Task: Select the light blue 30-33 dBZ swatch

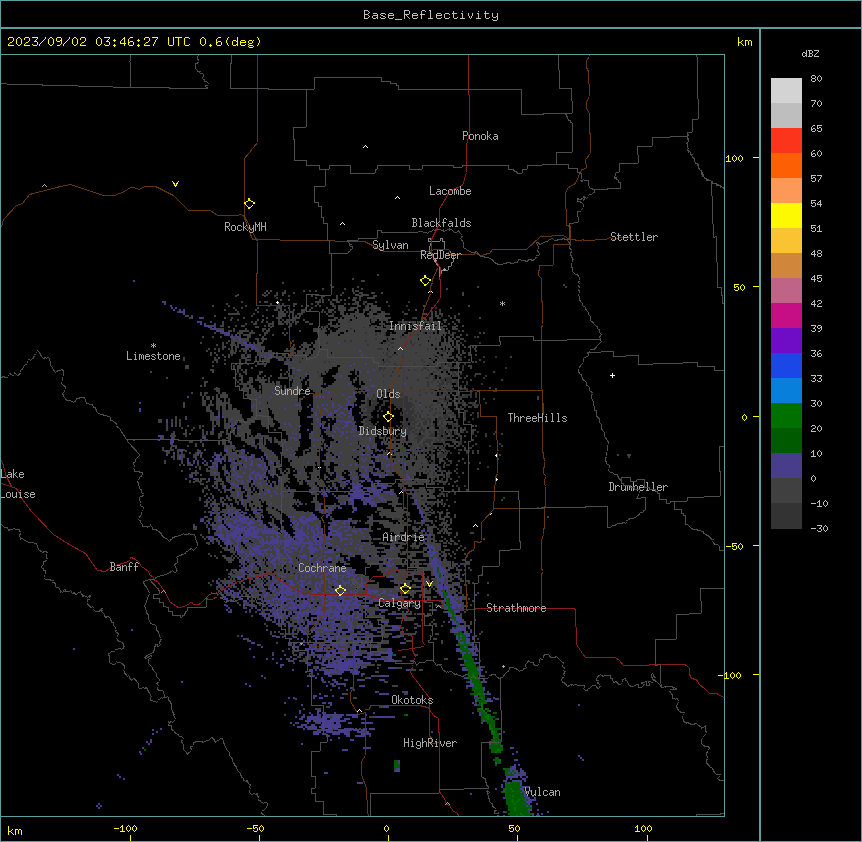Action: coord(786,390)
